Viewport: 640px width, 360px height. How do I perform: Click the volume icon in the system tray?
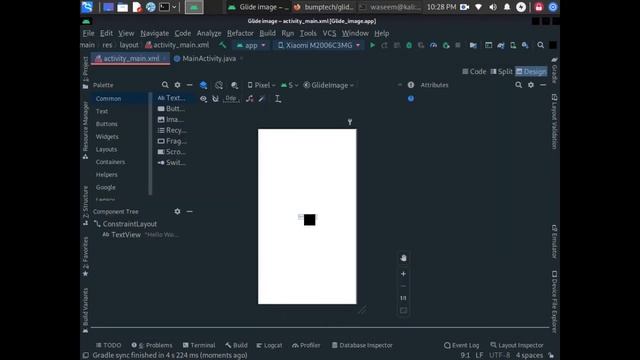coord(493,7)
